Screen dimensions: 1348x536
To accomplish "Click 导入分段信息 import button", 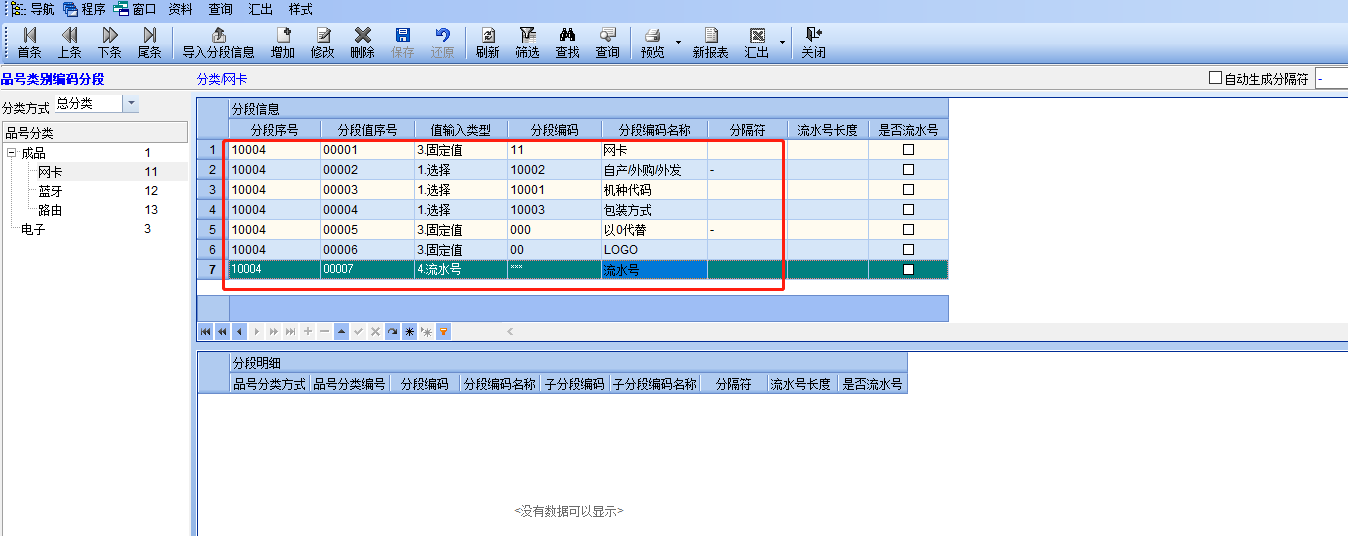I will 218,43.
